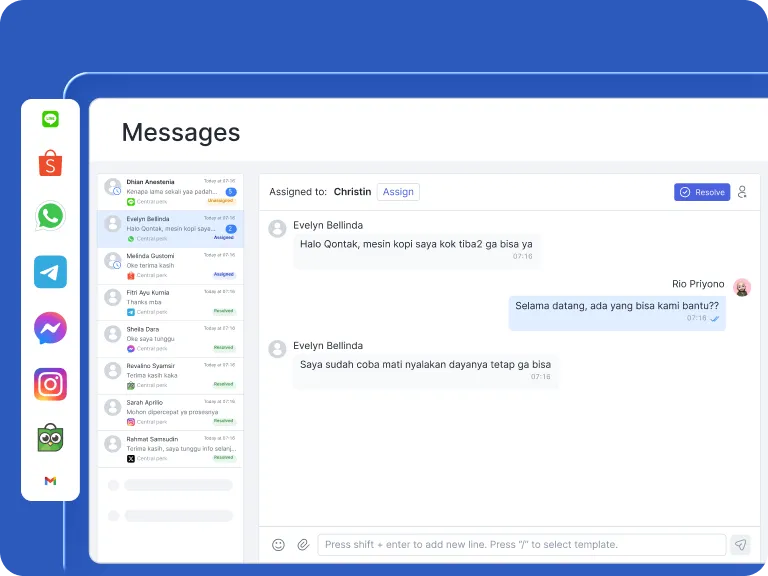The width and height of the screenshot is (768, 576).
Task: Click the message input field
Action: click(x=521, y=545)
